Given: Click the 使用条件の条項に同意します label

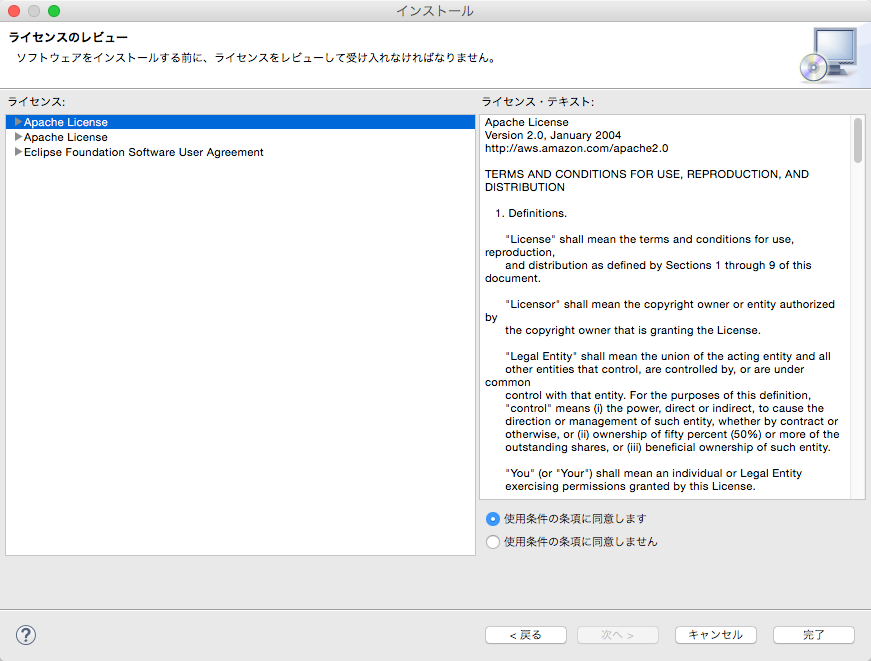Looking at the screenshot, I should (575, 519).
